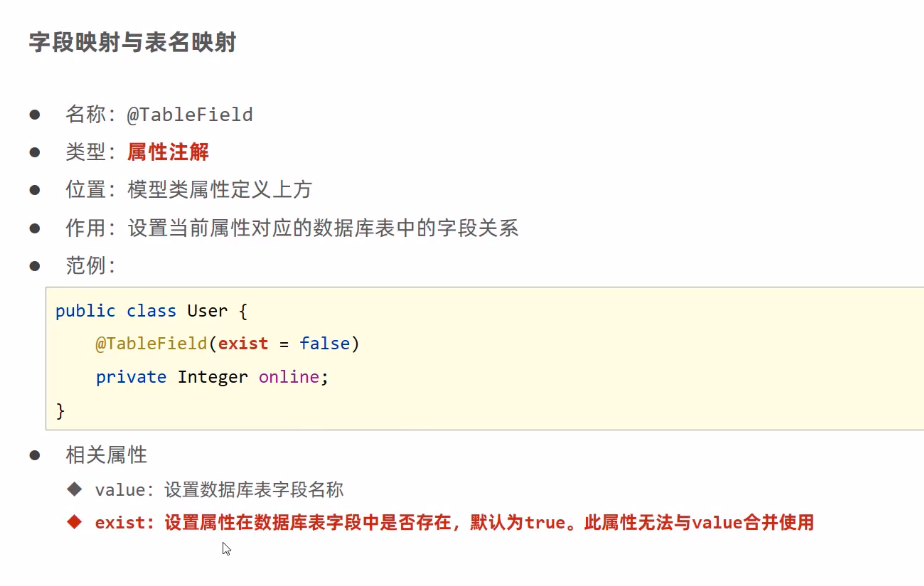
Task: Click the red exist attribute description line
Action: [x=454, y=522]
